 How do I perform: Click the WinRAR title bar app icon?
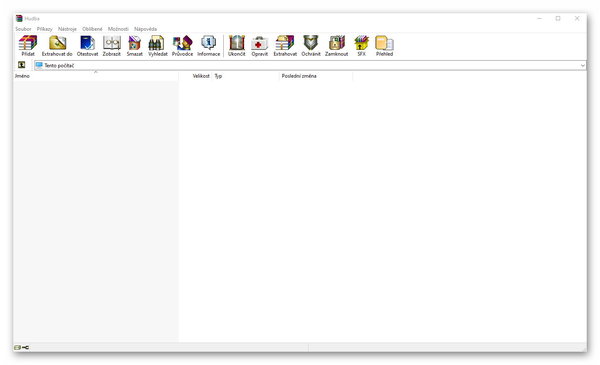(x=19, y=18)
